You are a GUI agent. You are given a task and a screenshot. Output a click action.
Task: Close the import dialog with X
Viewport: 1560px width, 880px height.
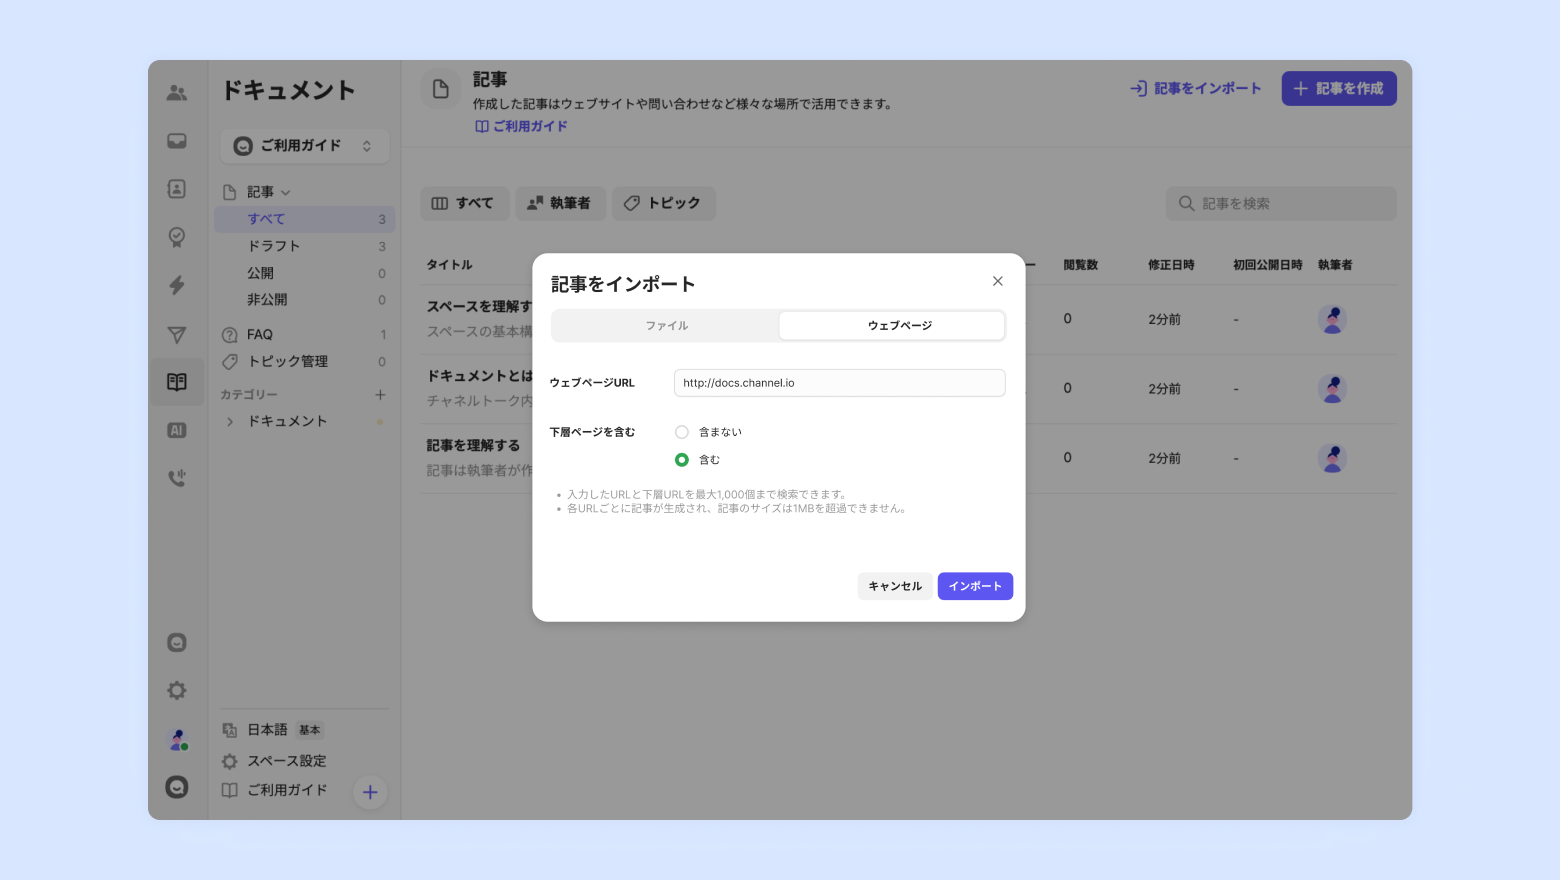997,281
